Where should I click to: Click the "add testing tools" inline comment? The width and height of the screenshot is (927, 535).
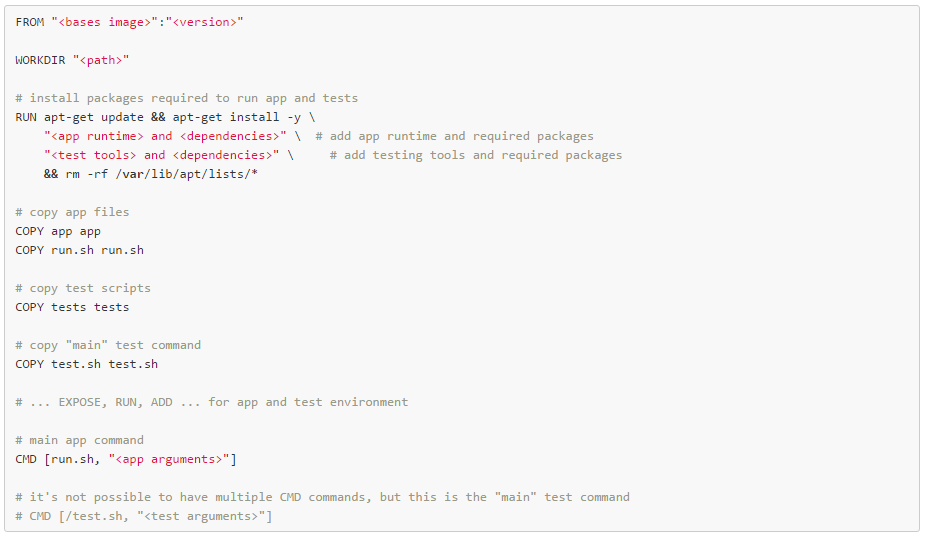click(475, 155)
